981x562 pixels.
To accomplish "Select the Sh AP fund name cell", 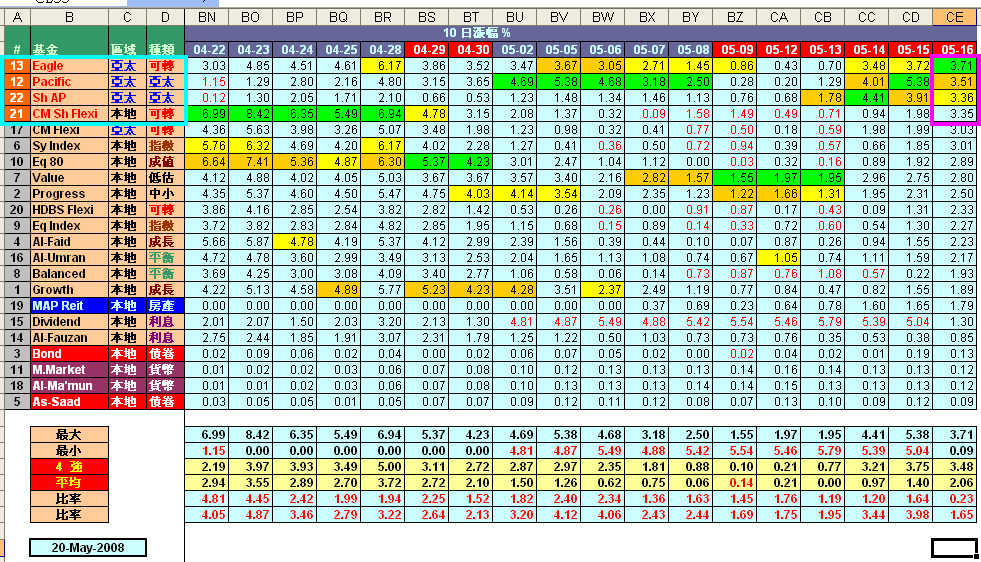I will 69,98.
